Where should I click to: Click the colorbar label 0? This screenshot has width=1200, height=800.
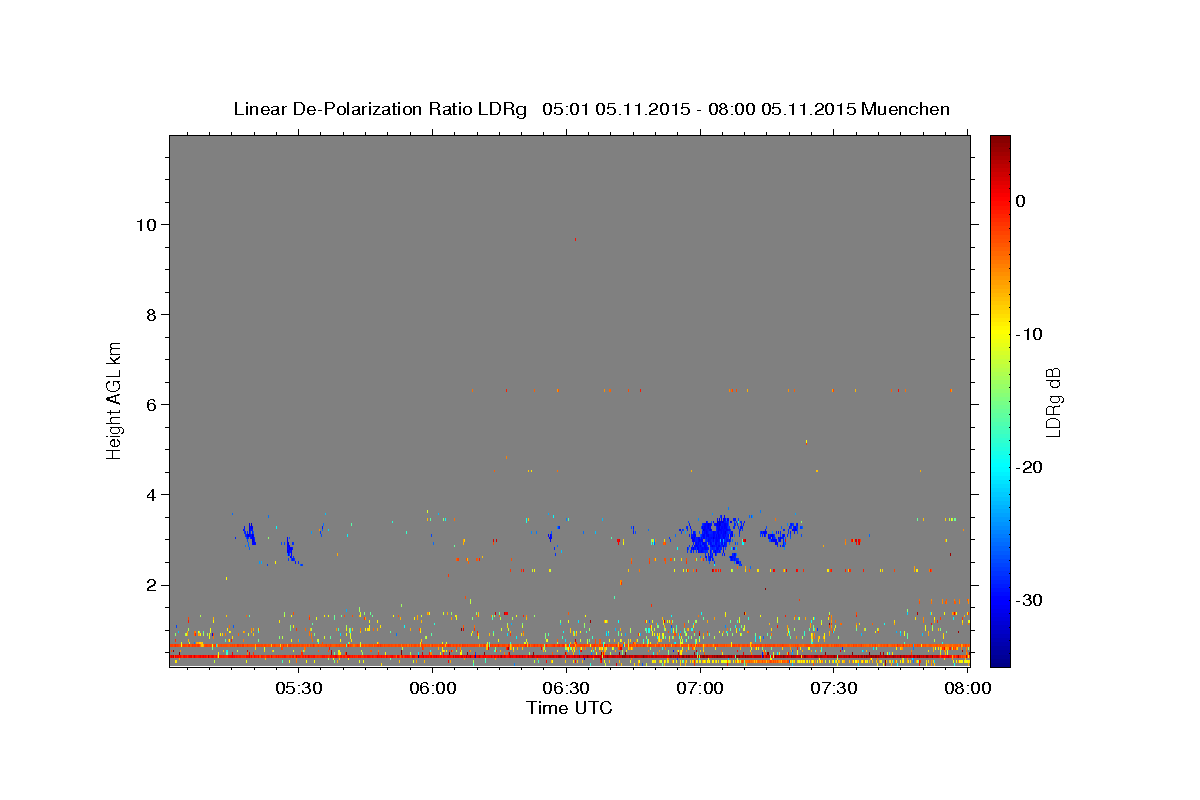pos(1020,201)
